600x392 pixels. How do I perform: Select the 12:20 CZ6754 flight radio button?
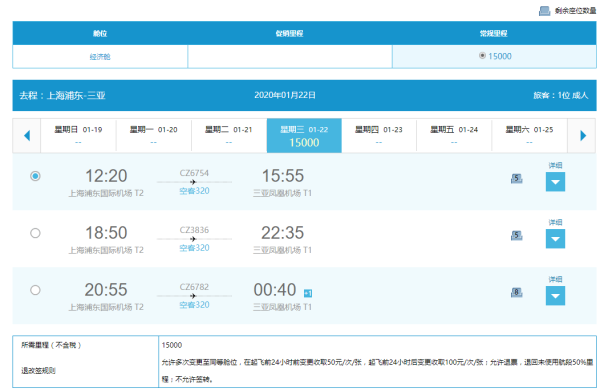coord(35,176)
